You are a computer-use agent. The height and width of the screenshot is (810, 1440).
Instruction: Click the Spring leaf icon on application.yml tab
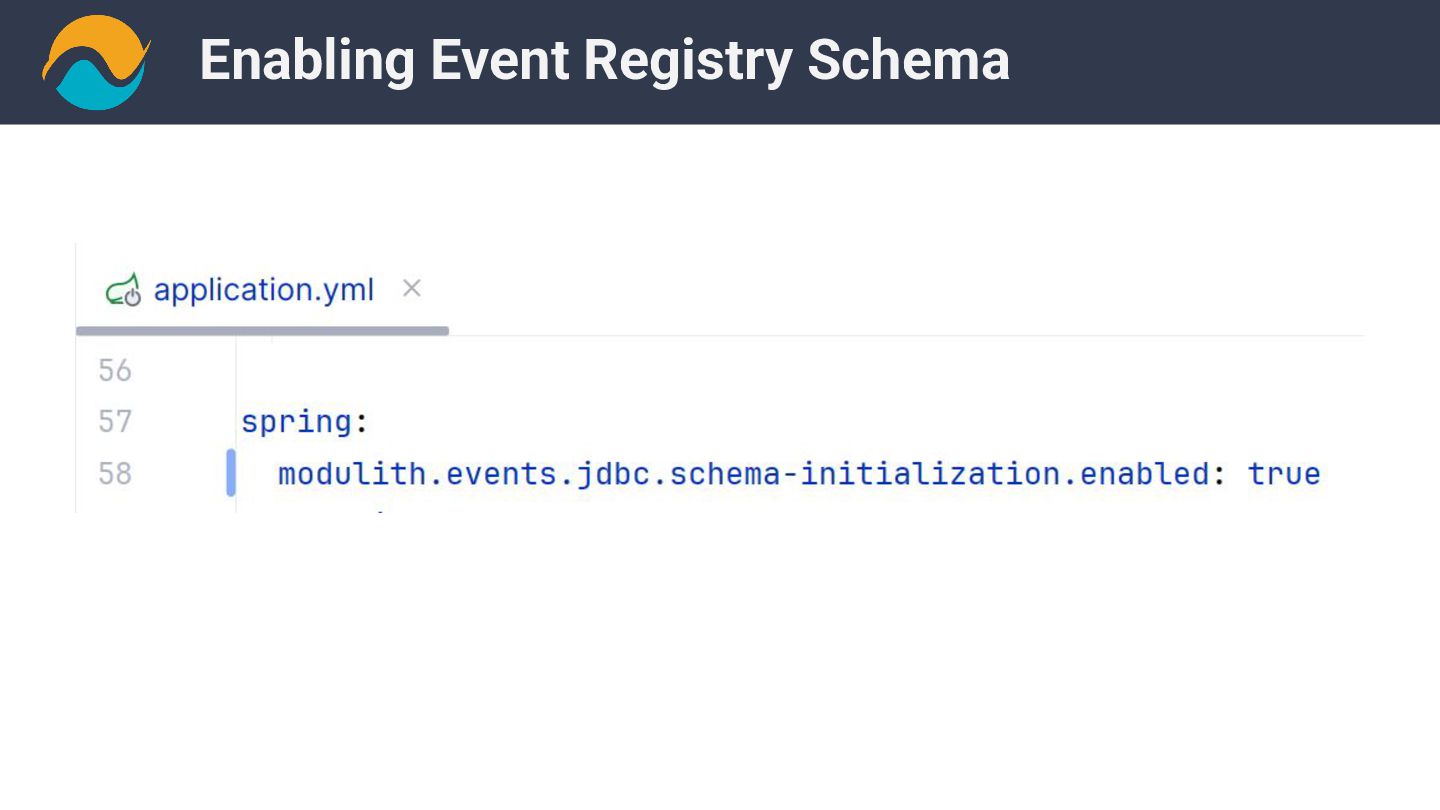coord(124,290)
